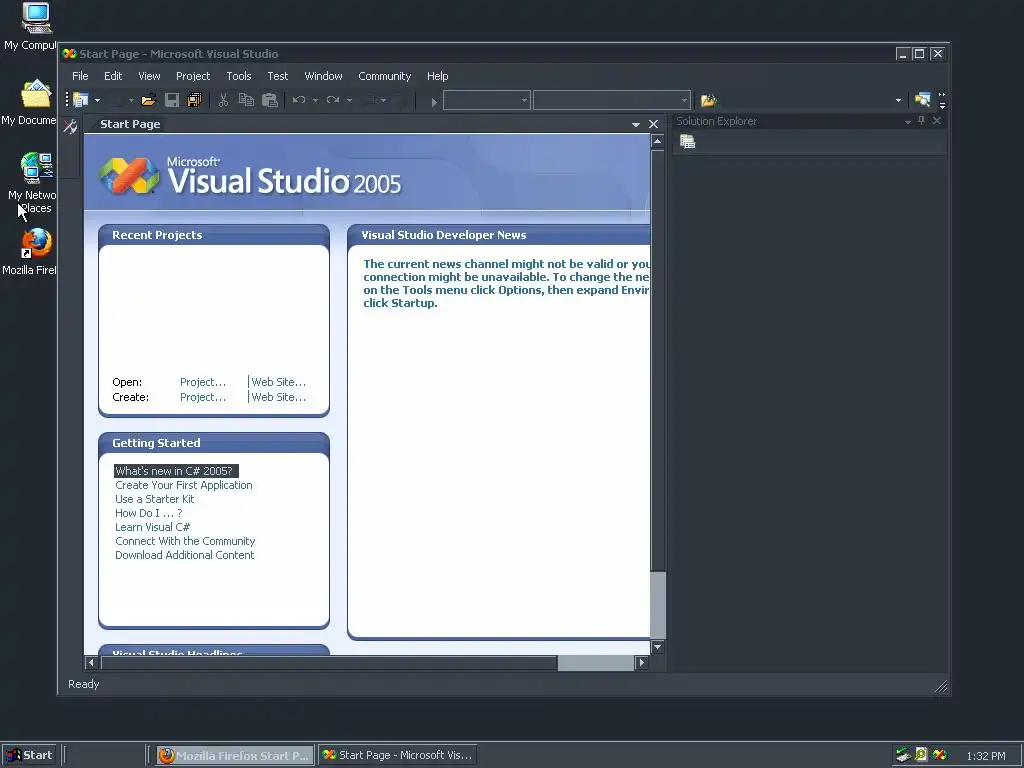Open "Create Your First Application" link
Image resolution: width=1024 pixels, height=768 pixels.
click(184, 485)
